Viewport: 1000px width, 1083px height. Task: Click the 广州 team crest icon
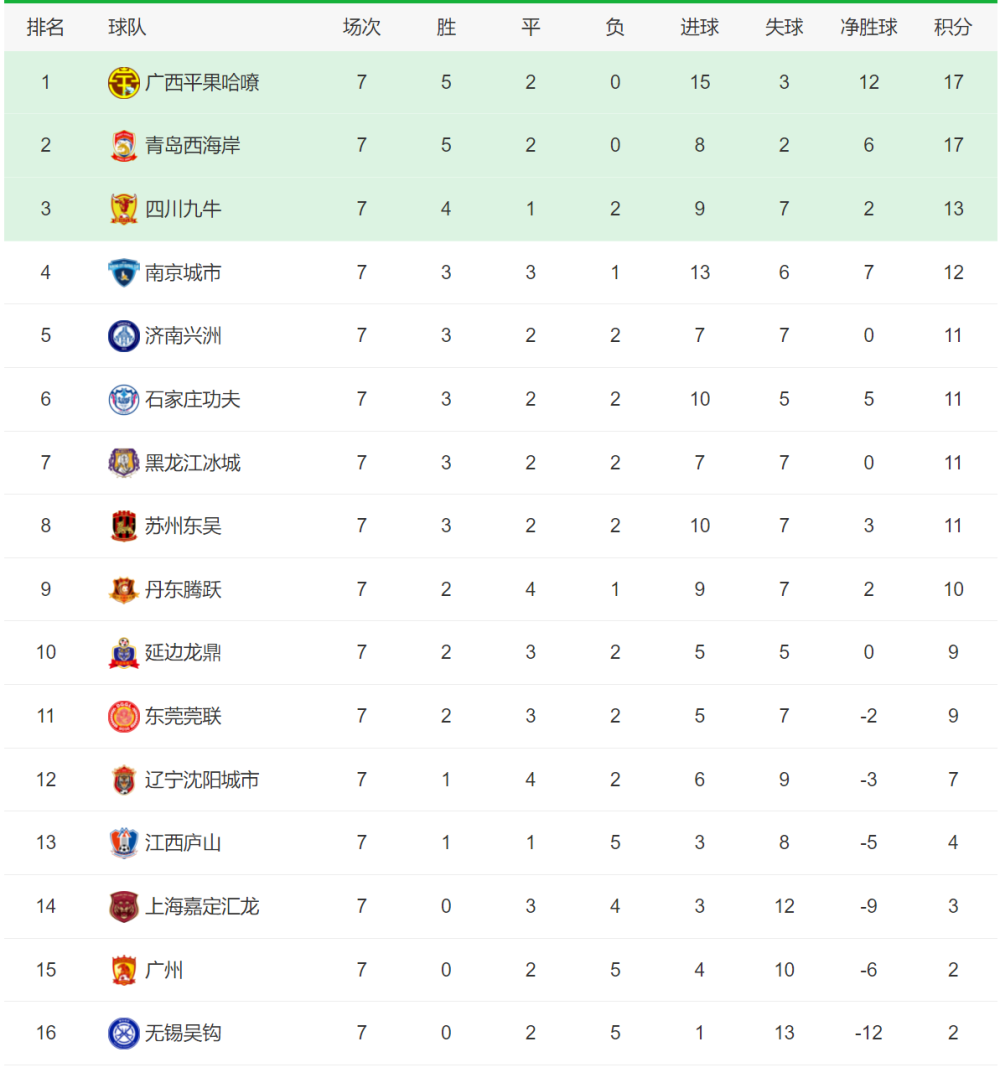point(124,970)
